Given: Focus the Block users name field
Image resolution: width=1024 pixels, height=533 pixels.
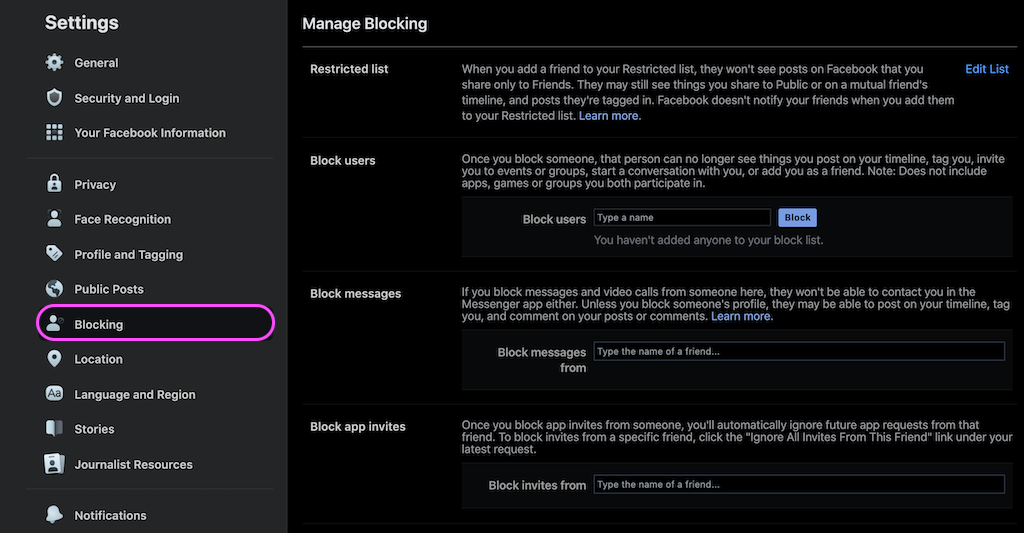Looking at the screenshot, I should click(682, 218).
